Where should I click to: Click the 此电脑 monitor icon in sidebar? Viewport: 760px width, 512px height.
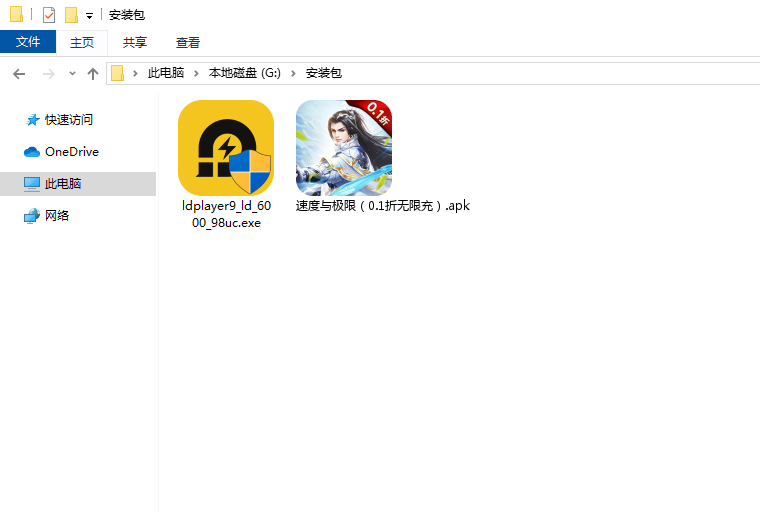tap(32, 184)
